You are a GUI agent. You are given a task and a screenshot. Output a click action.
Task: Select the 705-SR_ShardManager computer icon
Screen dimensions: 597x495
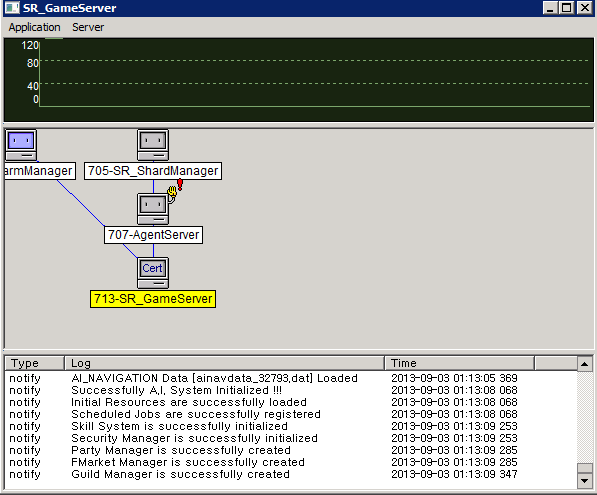coord(153,145)
